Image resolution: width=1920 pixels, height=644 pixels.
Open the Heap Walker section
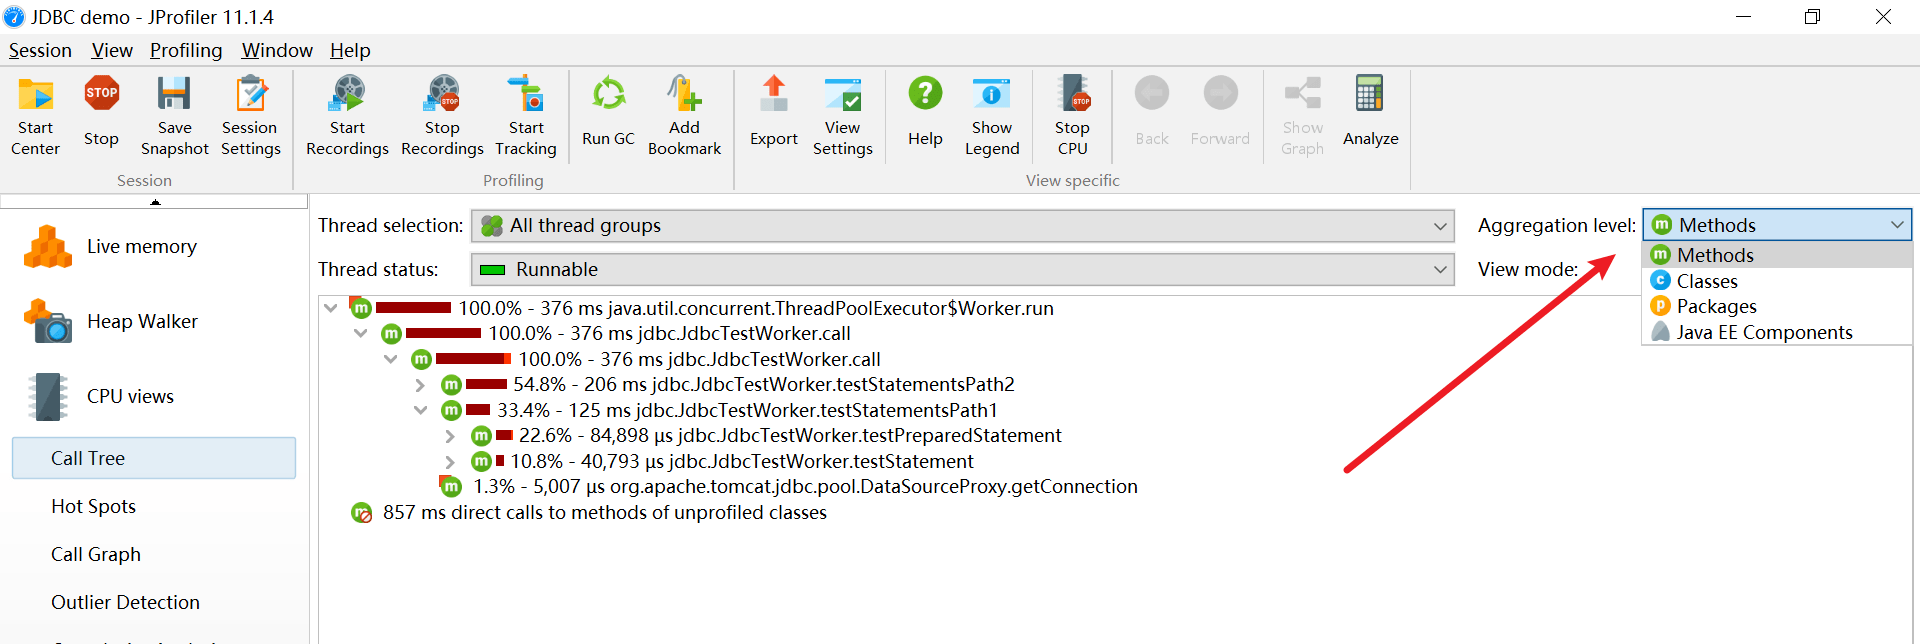(141, 322)
